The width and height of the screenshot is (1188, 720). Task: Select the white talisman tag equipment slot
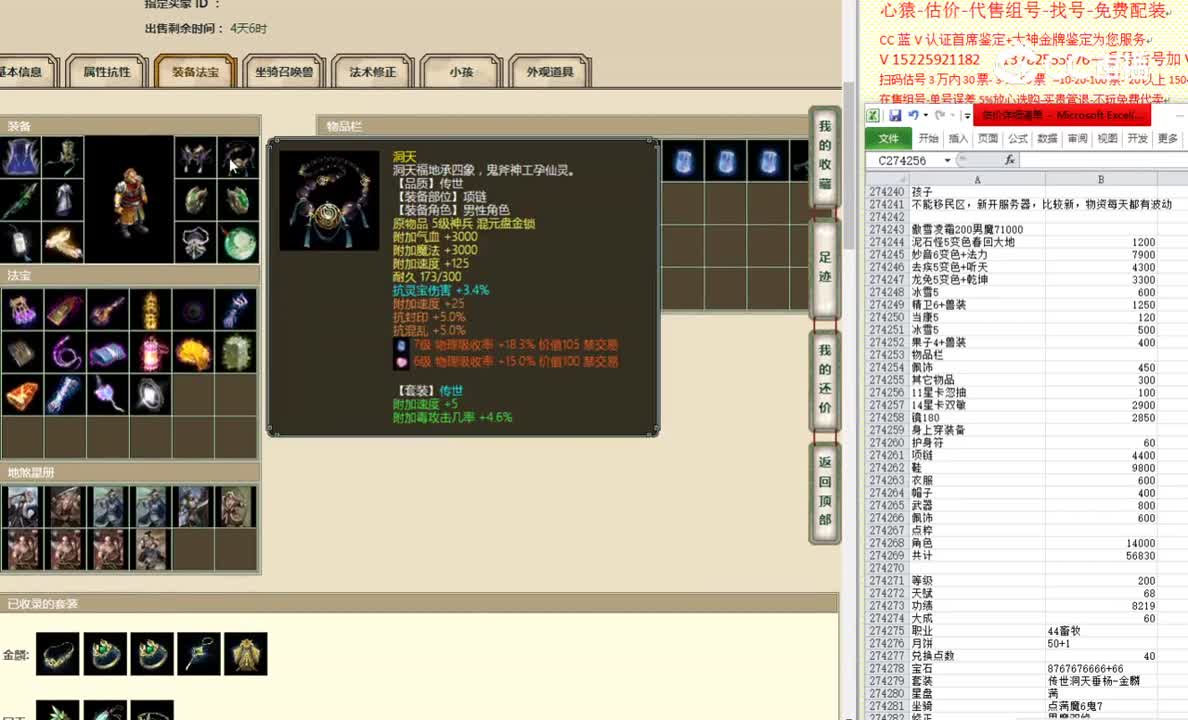tap(20, 243)
